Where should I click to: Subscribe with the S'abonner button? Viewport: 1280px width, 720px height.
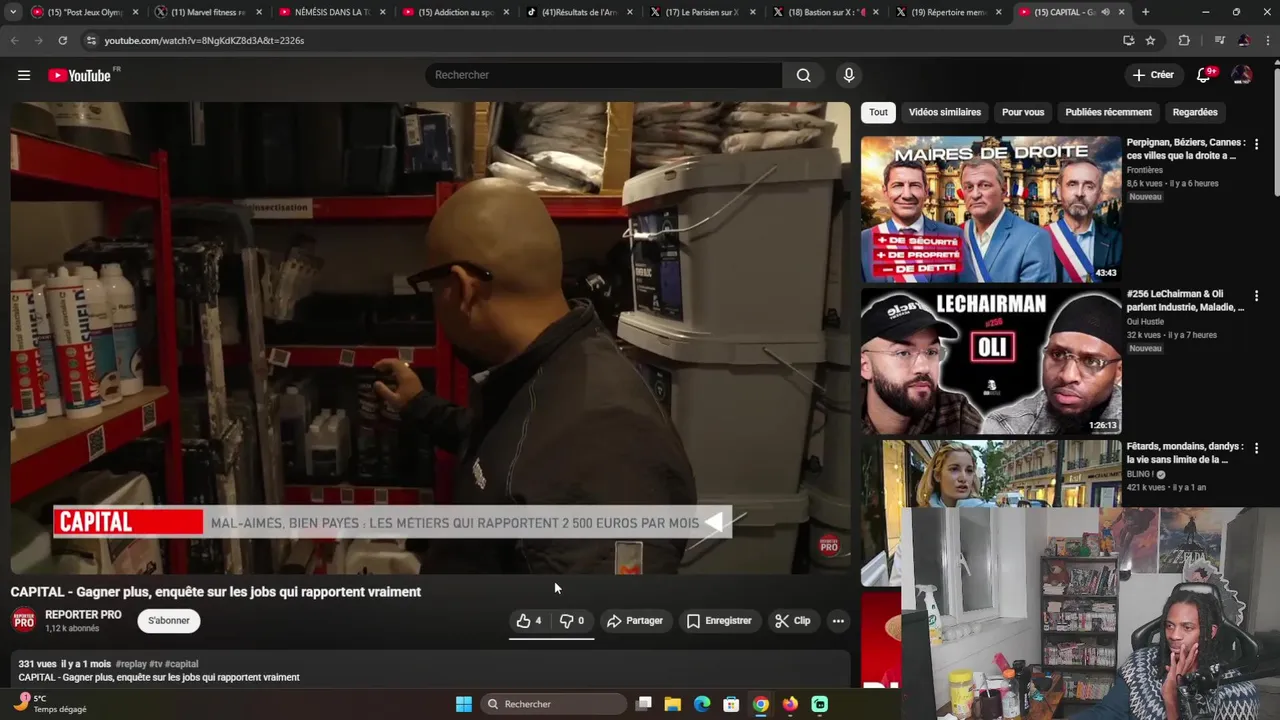point(169,621)
